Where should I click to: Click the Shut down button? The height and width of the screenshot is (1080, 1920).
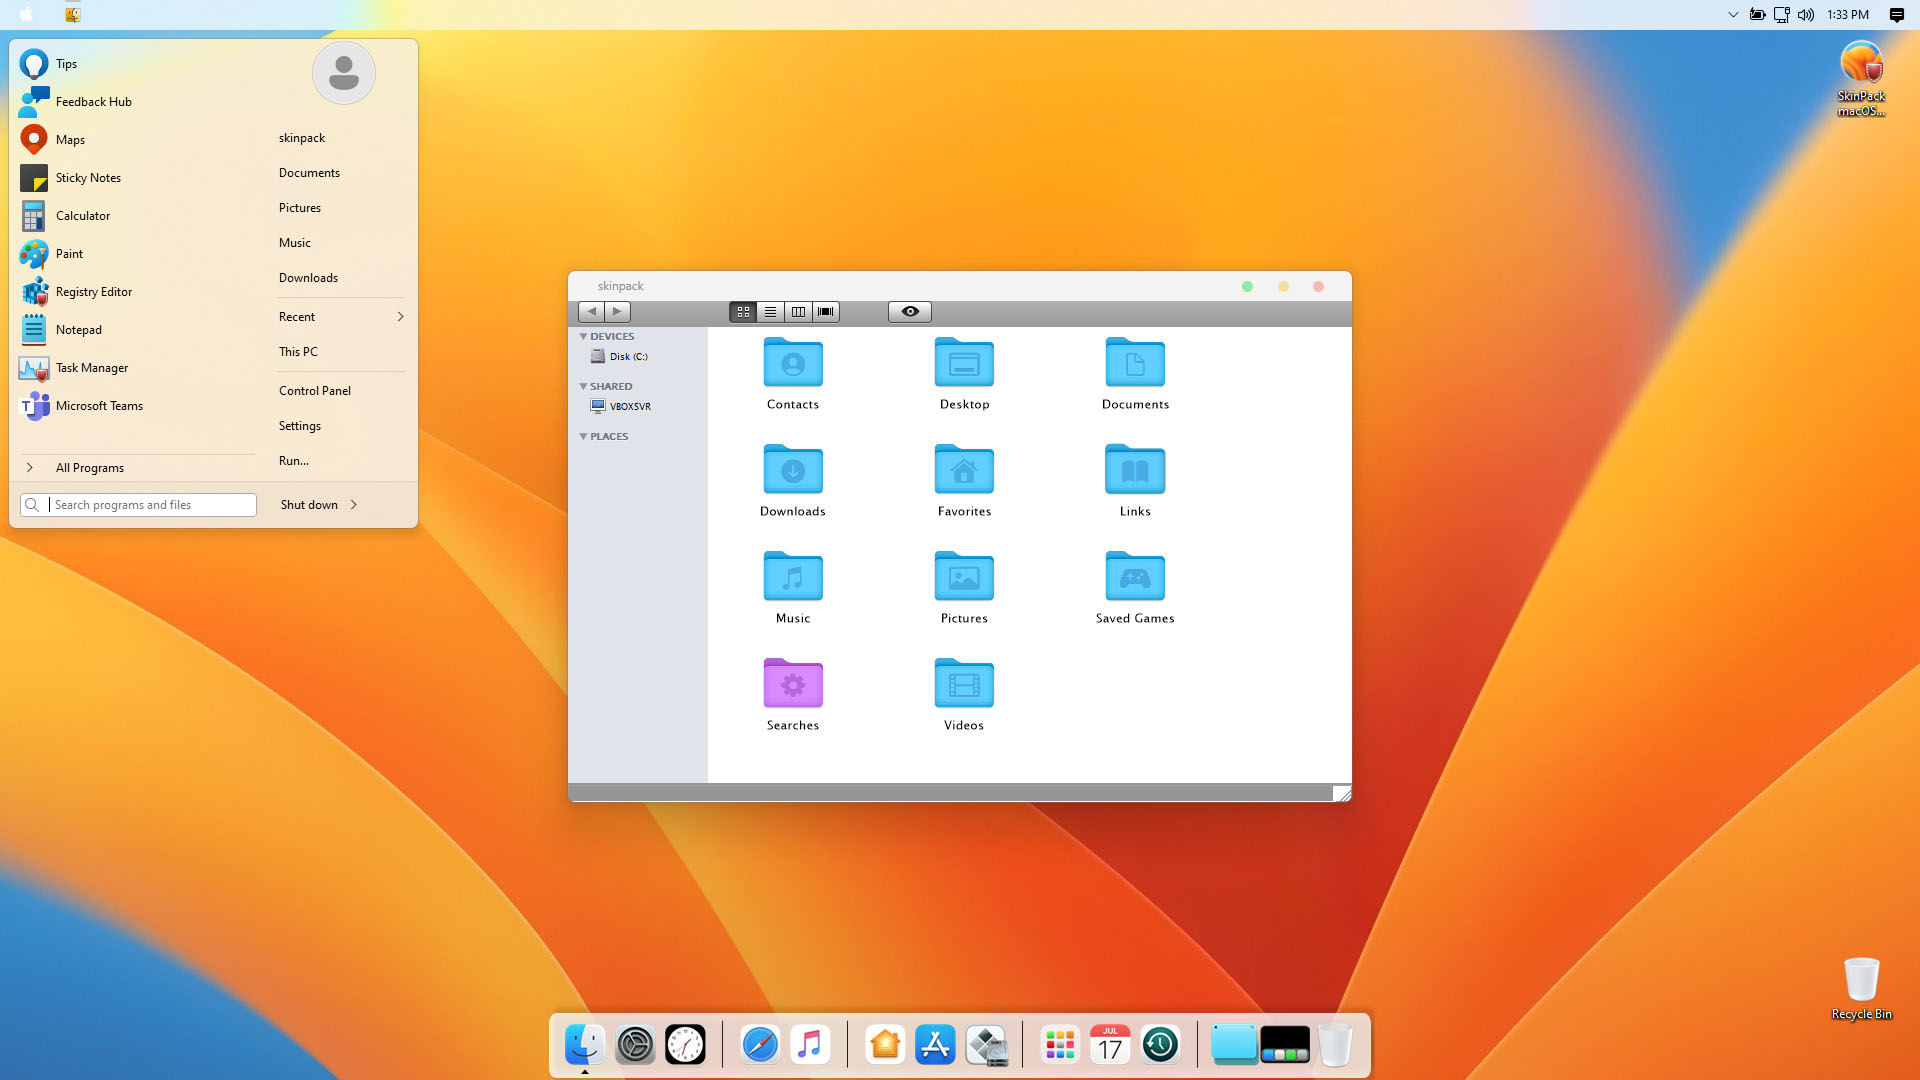[x=309, y=505]
